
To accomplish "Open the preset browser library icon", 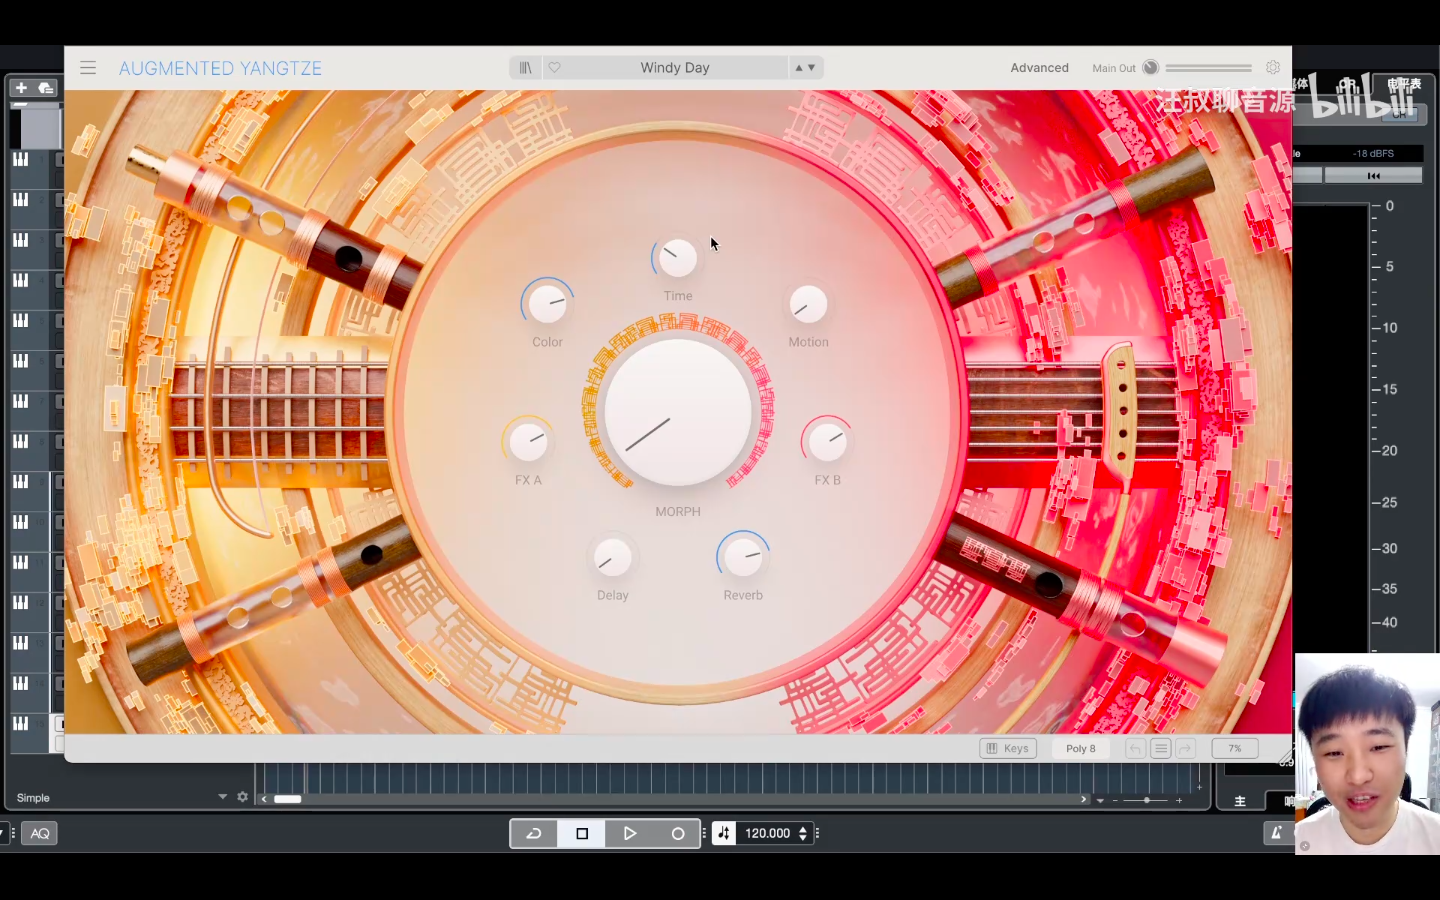I will tap(525, 68).
